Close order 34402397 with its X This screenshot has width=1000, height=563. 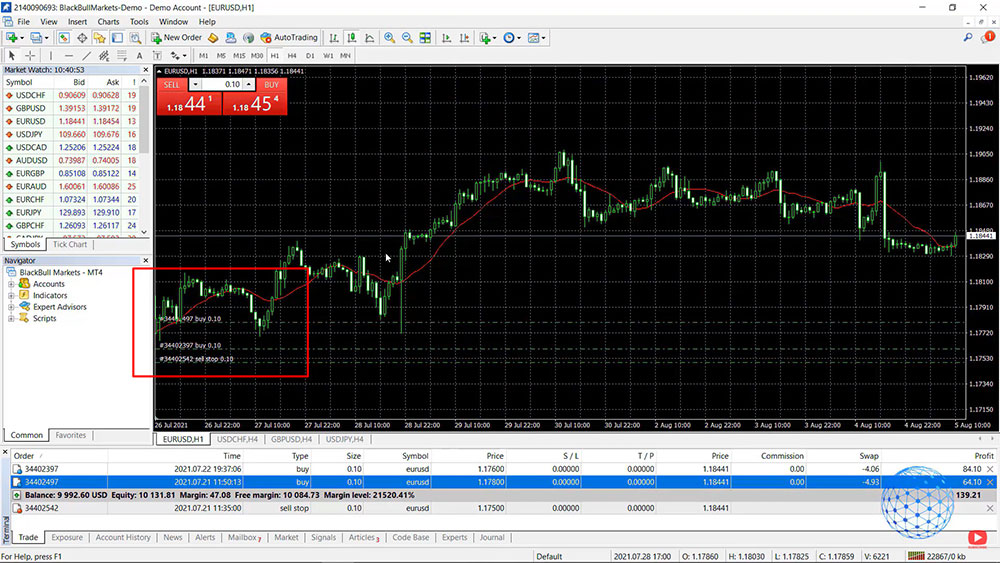tap(990, 469)
